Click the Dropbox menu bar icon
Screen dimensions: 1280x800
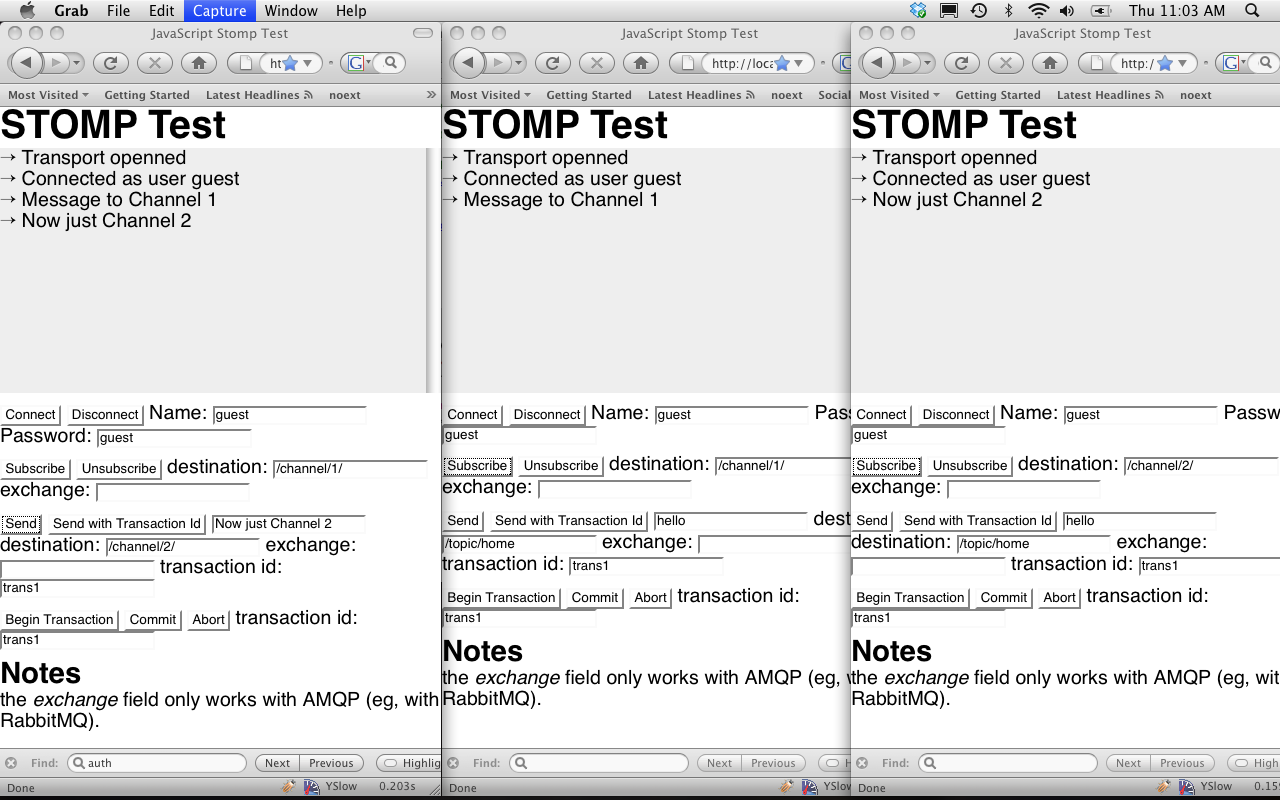pyautogui.click(x=918, y=10)
